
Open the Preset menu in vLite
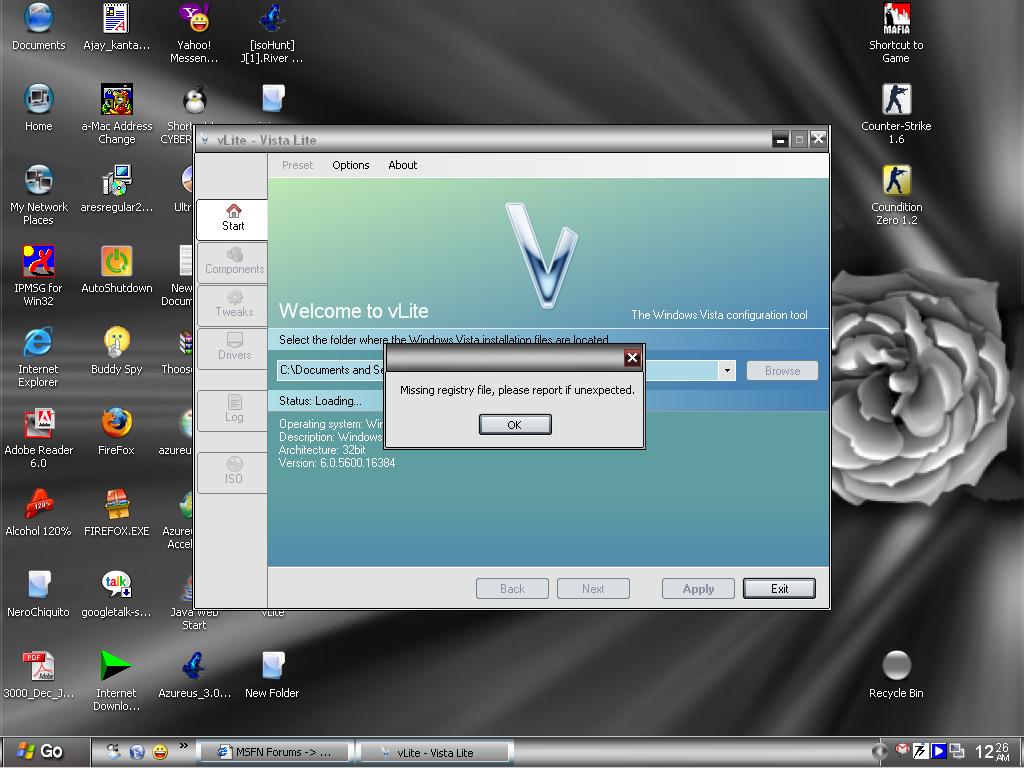[x=297, y=165]
